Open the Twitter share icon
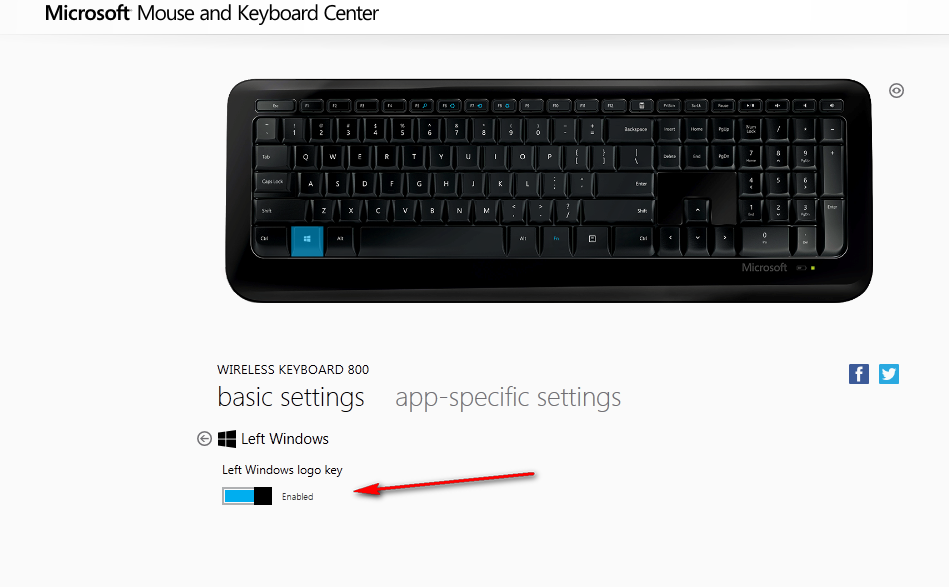 pos(888,374)
